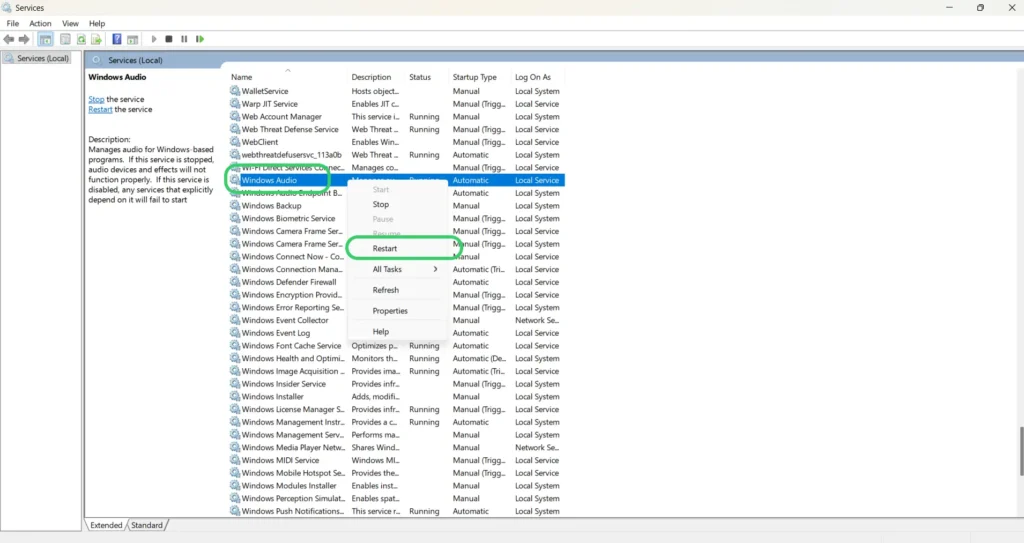Select the webthreatdefusersvc_113a0b row

pos(396,155)
